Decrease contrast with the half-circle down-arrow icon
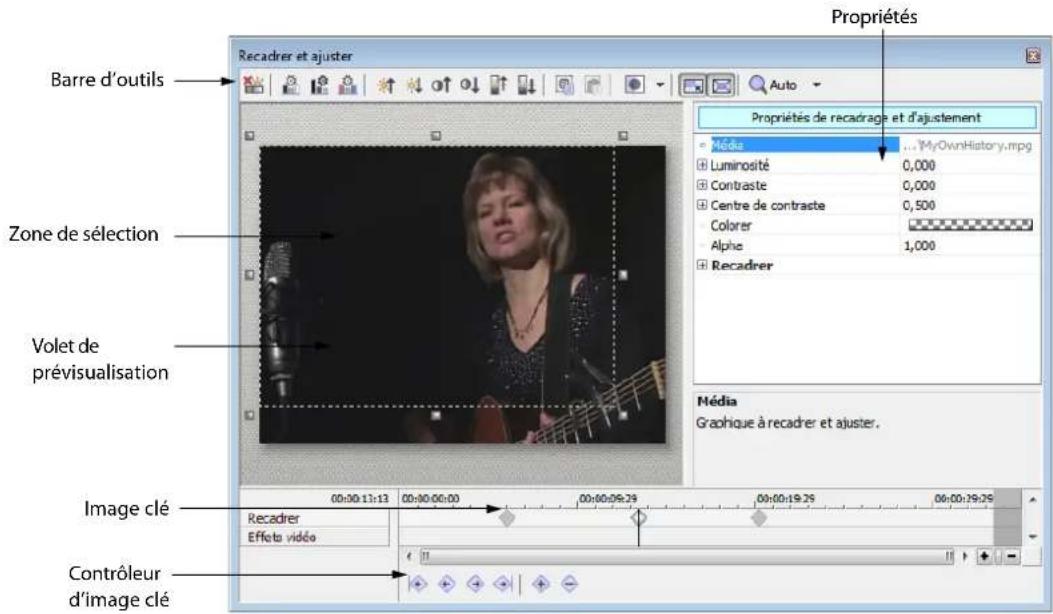 pyautogui.click(x=469, y=85)
